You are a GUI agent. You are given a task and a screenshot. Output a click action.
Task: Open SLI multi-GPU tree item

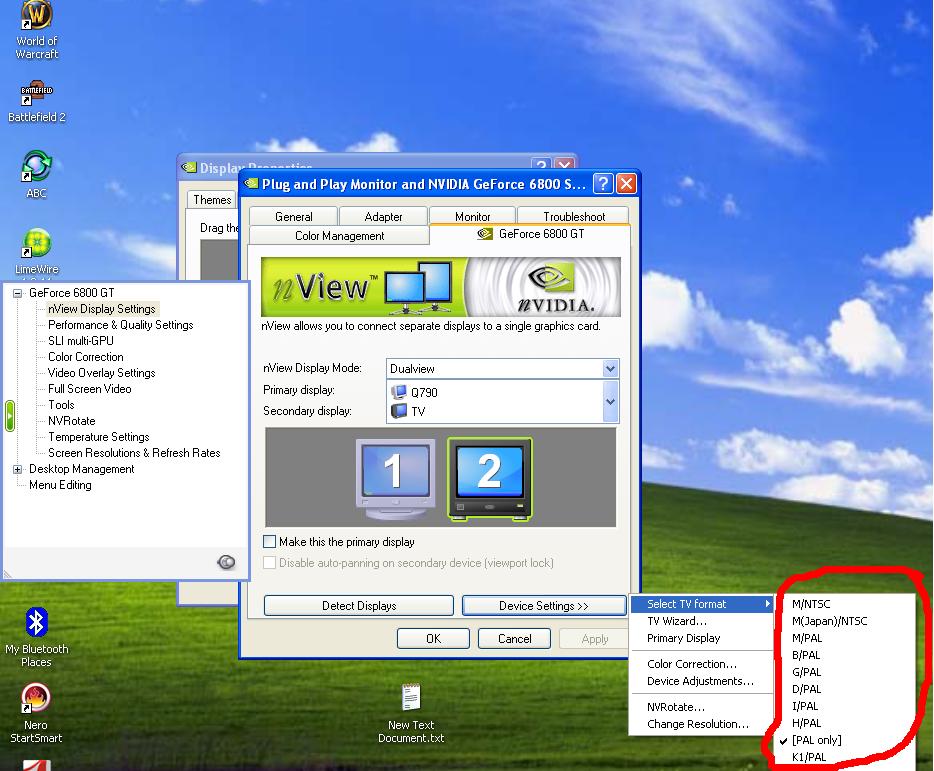tap(80, 341)
